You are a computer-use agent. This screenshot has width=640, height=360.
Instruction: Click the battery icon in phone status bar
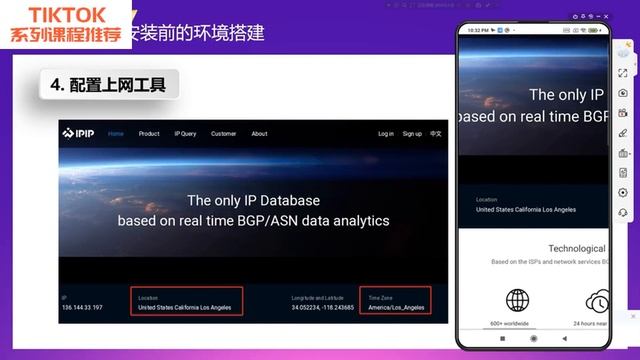(x=593, y=30)
